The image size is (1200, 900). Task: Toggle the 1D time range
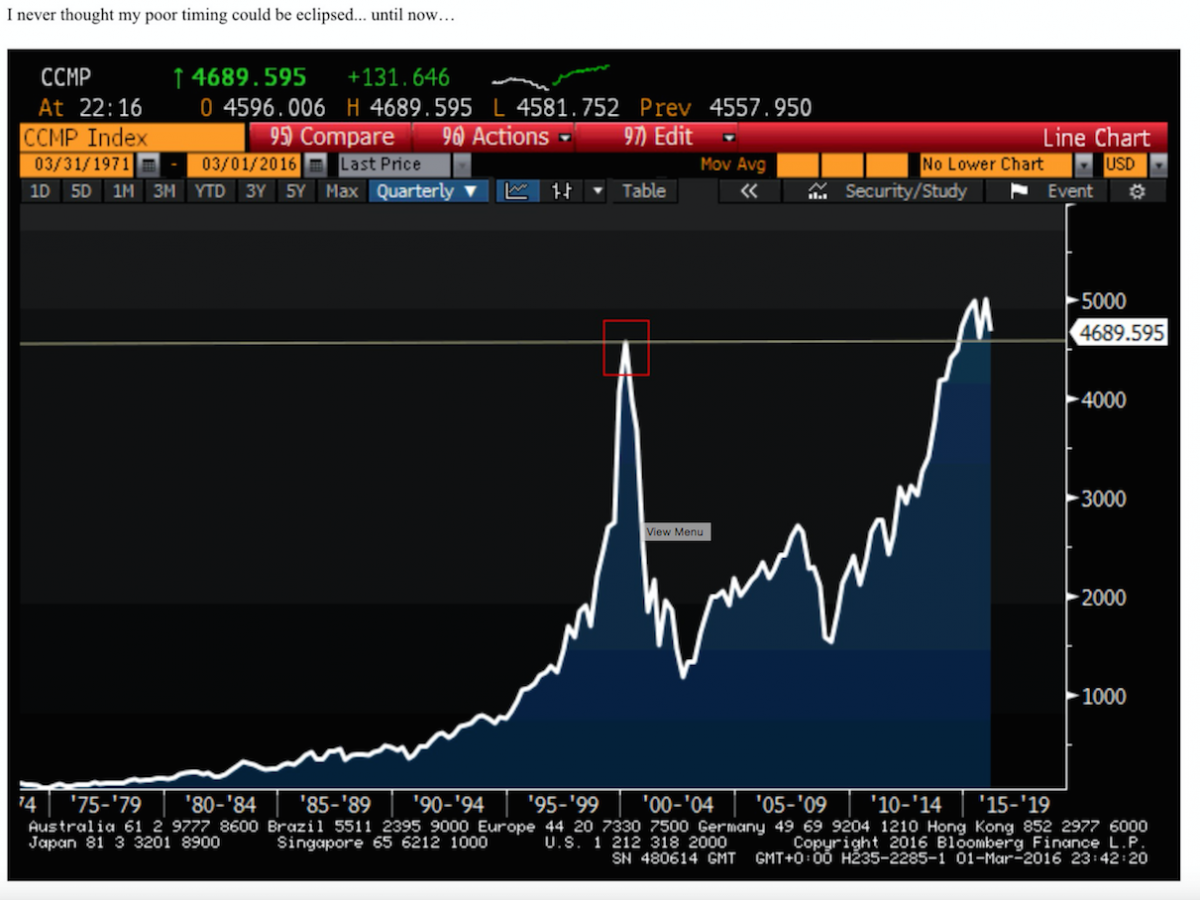[40, 191]
